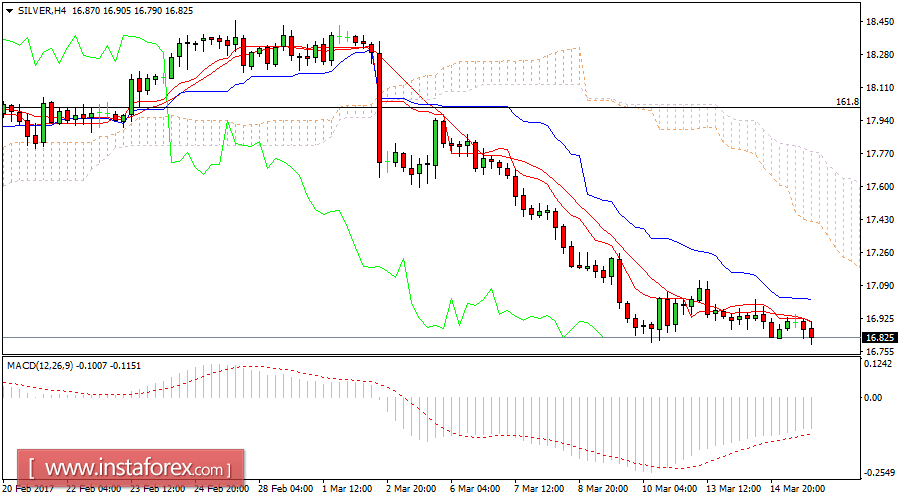Click the 17.260 price axis value
This screenshot has height=500, width=900.
(879, 253)
